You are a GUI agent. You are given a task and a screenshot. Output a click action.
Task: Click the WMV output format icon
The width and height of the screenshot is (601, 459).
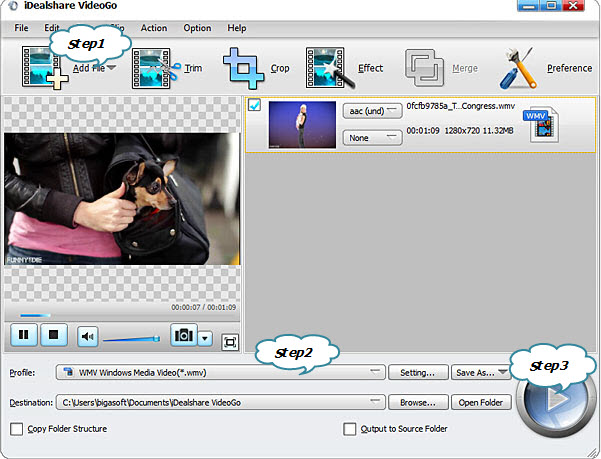[541, 125]
